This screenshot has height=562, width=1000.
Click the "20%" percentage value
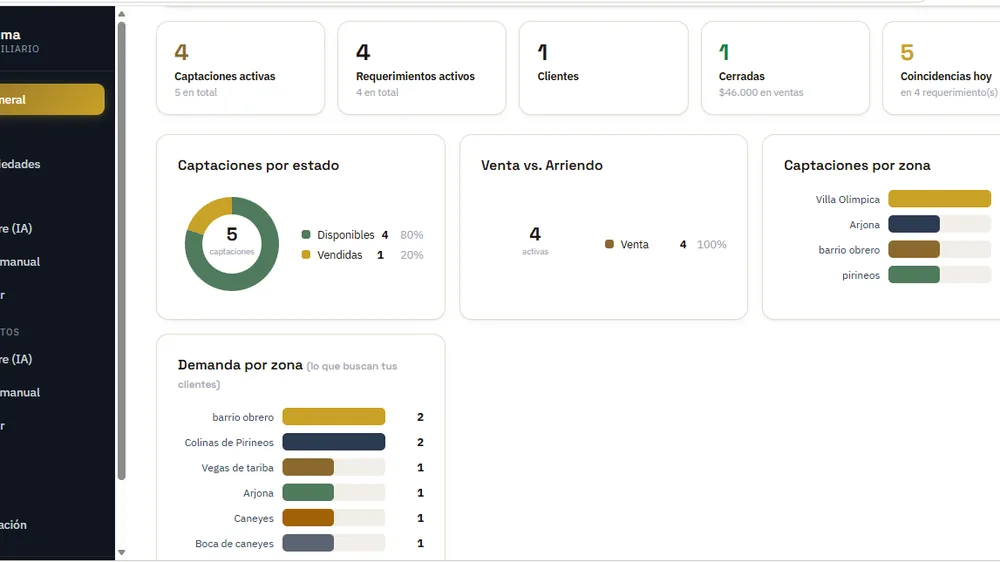tap(412, 255)
